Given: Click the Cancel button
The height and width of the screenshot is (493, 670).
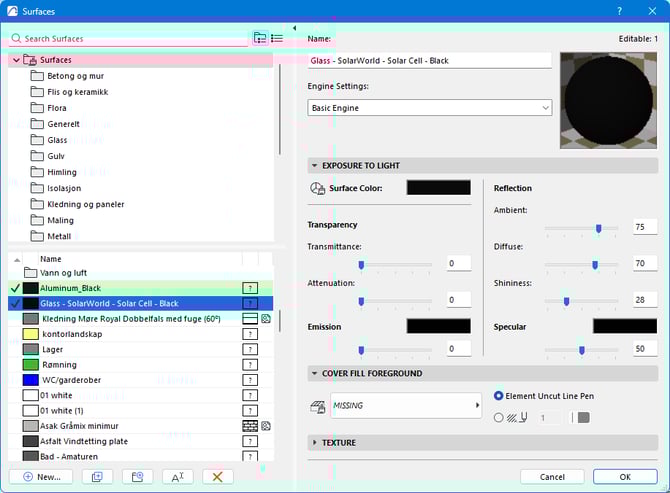Looking at the screenshot, I should click(552, 477).
